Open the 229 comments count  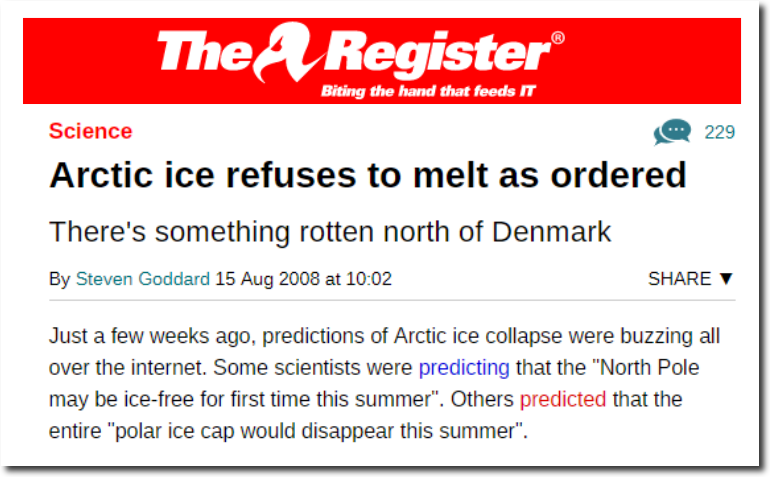(719, 132)
